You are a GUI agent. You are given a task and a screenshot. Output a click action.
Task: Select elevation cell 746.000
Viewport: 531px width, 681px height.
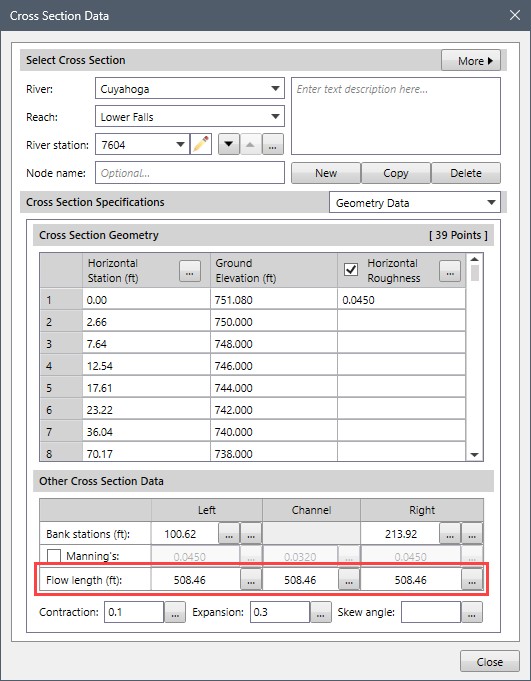[274, 366]
